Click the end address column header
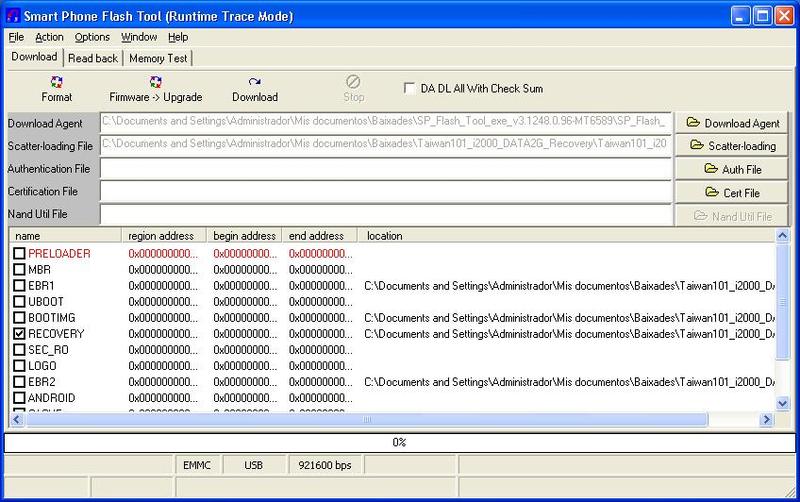This screenshot has width=800, height=502. point(319,236)
